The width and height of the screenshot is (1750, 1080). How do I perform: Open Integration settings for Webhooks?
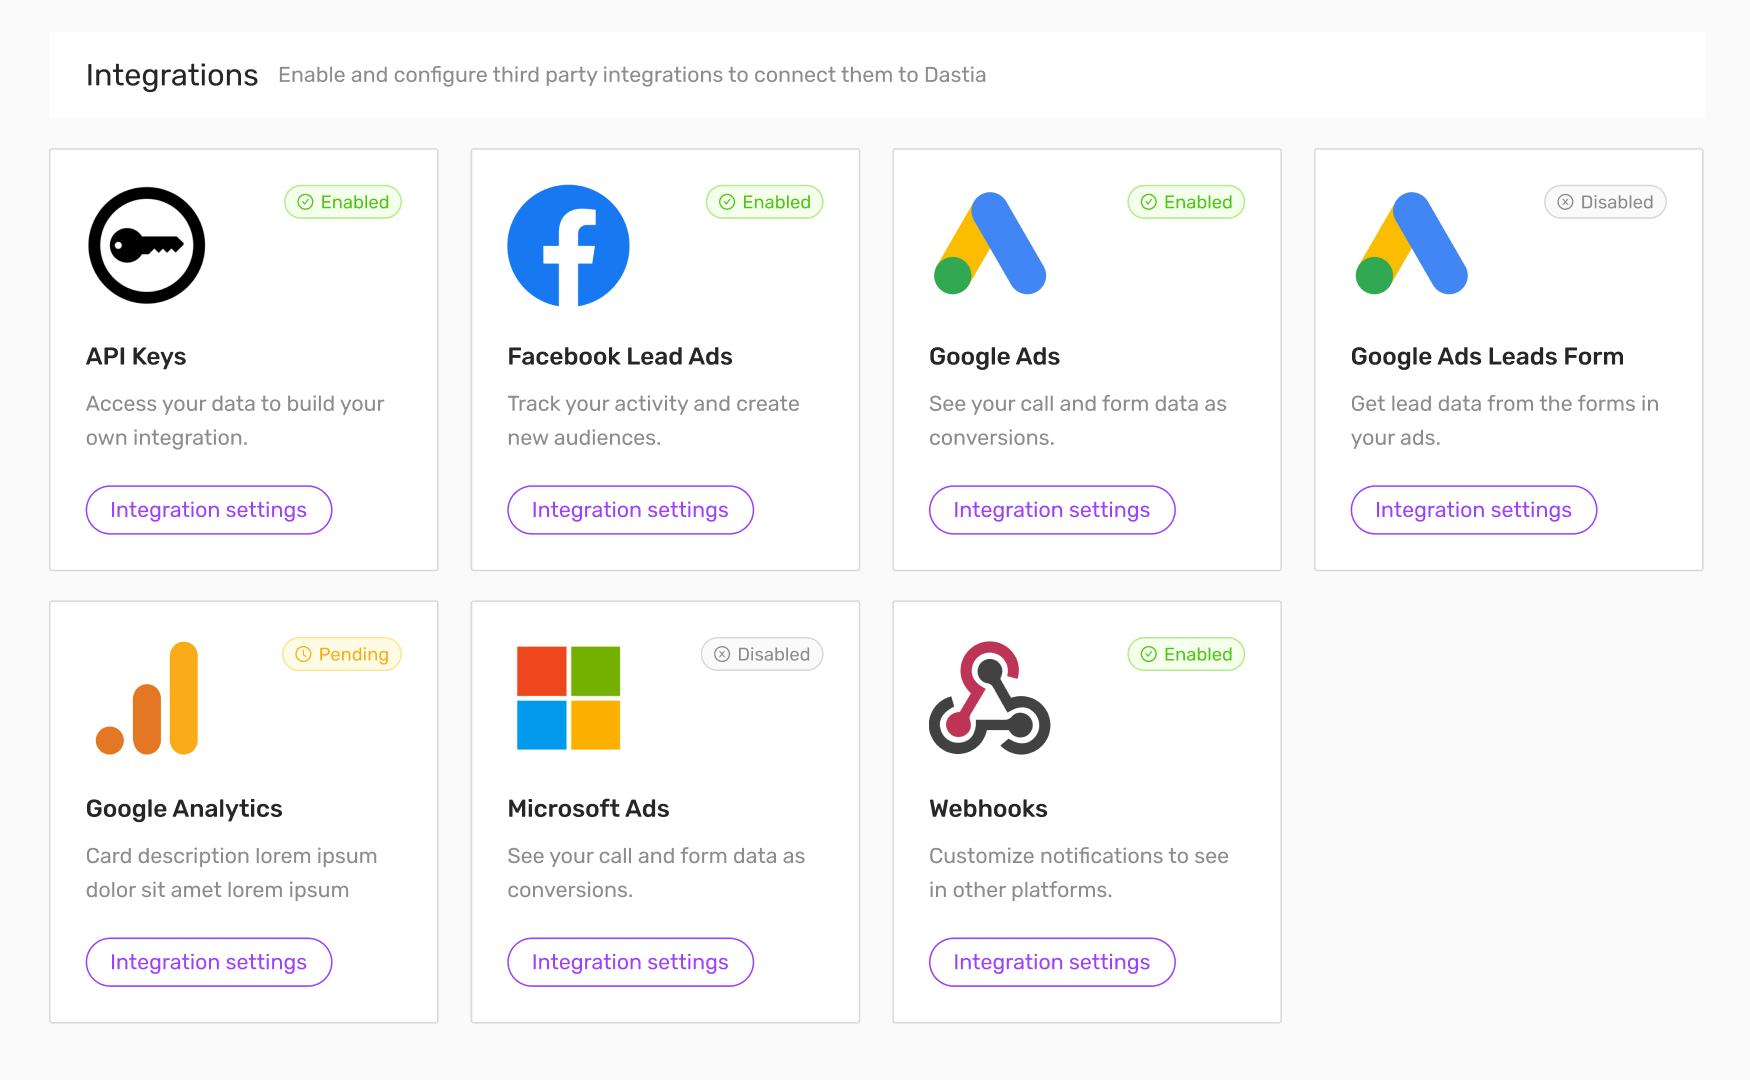coord(1051,962)
